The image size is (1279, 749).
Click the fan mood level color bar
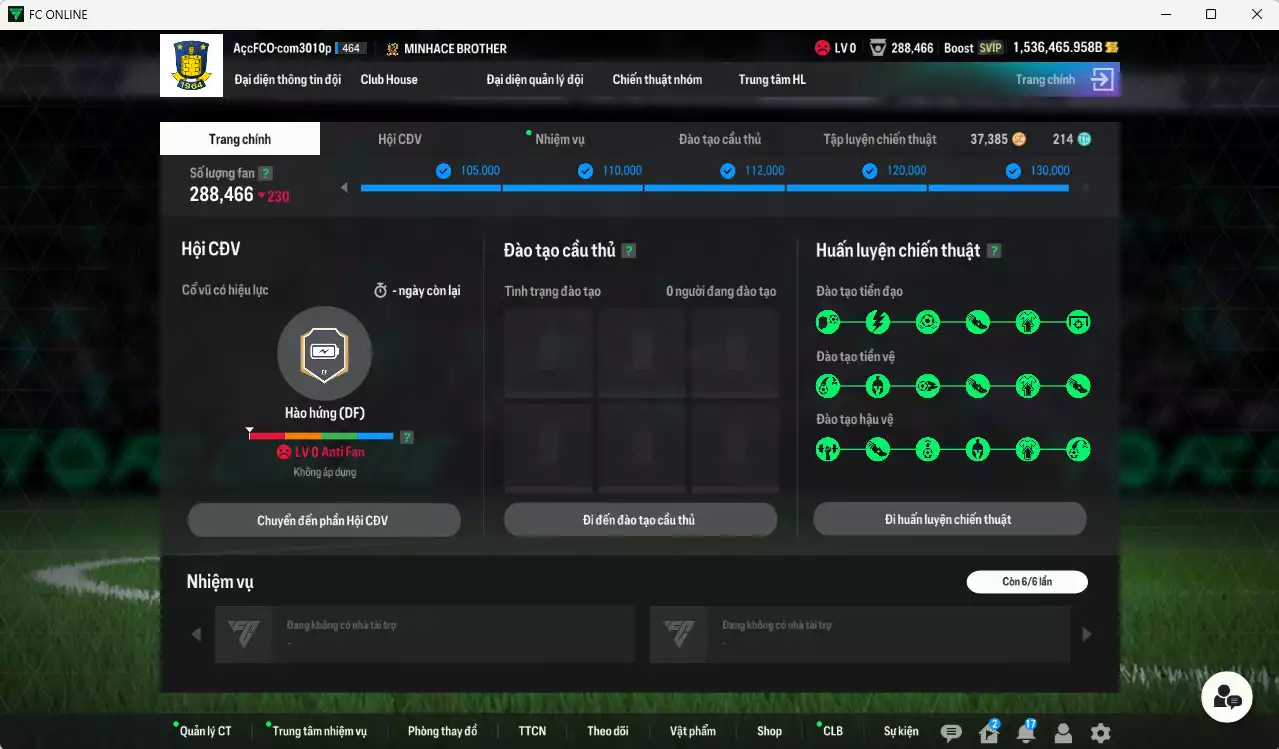coord(321,436)
